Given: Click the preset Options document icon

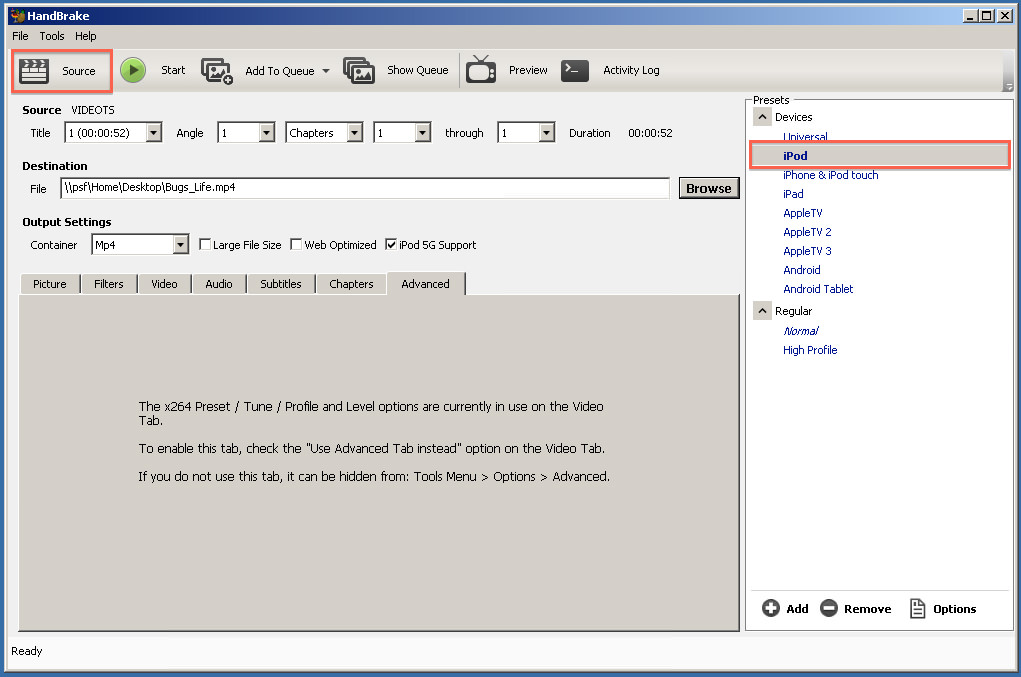Looking at the screenshot, I should 917,608.
